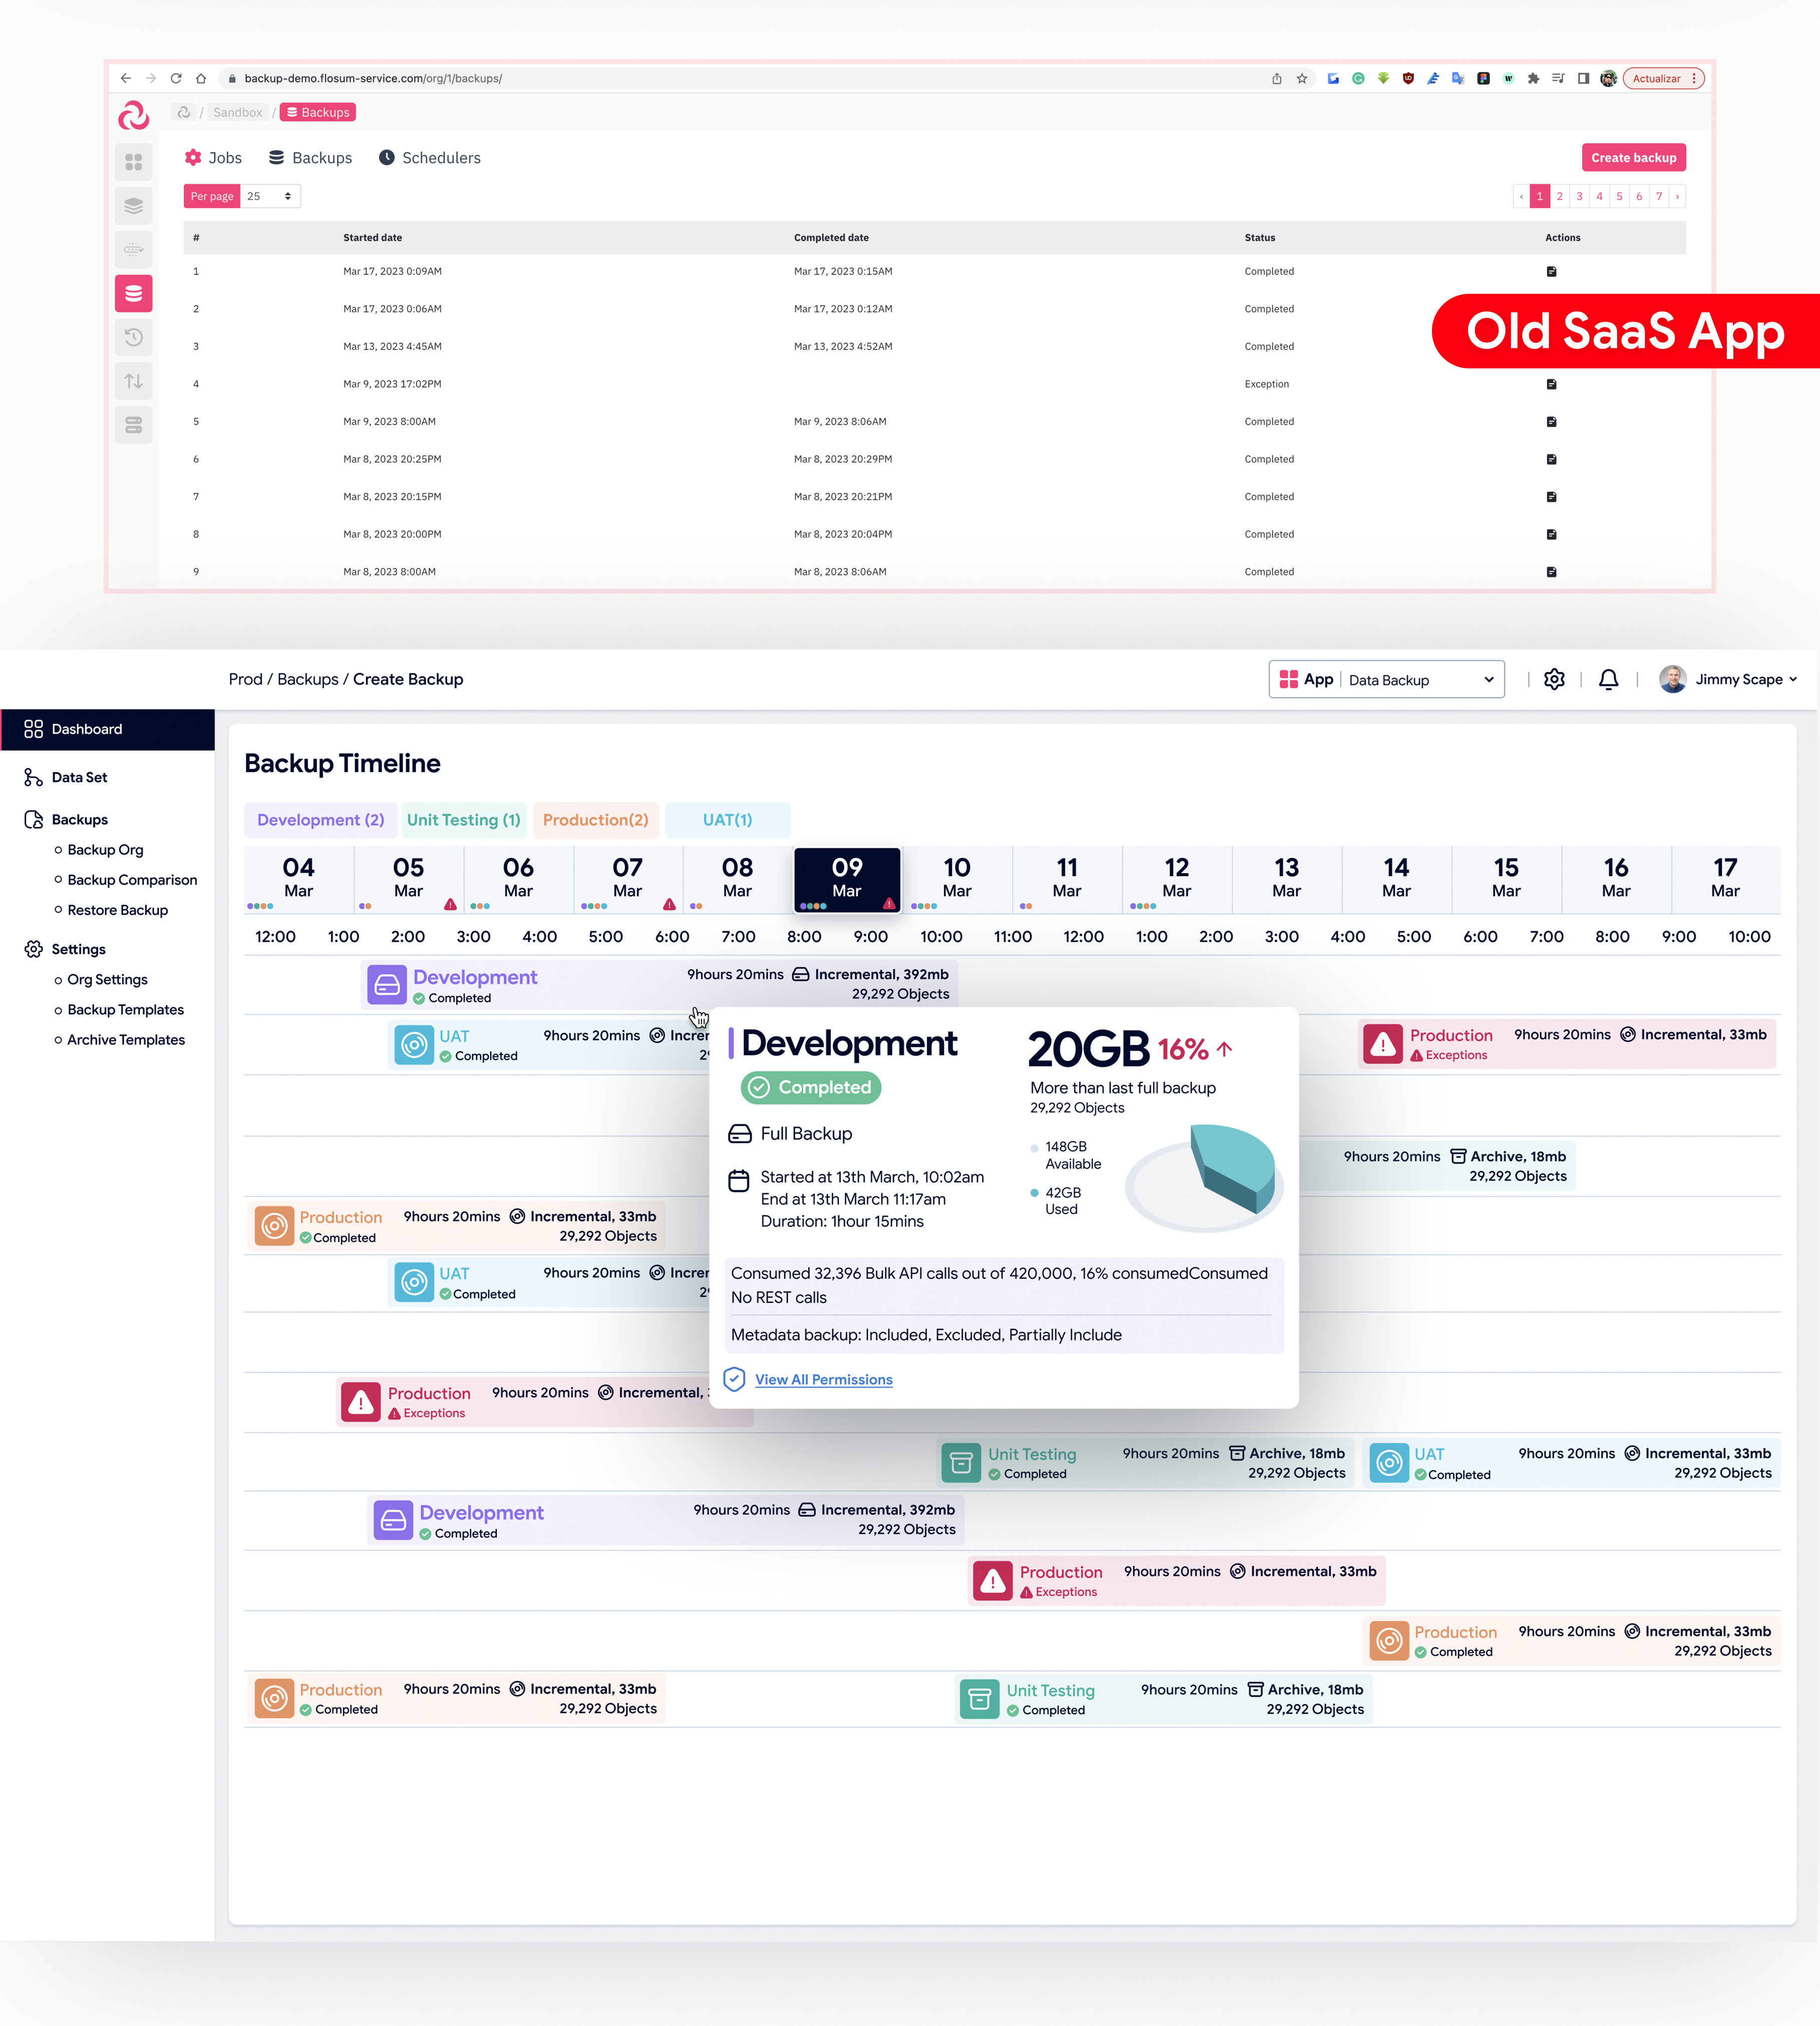Open Backup Comparison in the sidebar
The height and width of the screenshot is (2026, 1820).
pyautogui.click(x=132, y=880)
